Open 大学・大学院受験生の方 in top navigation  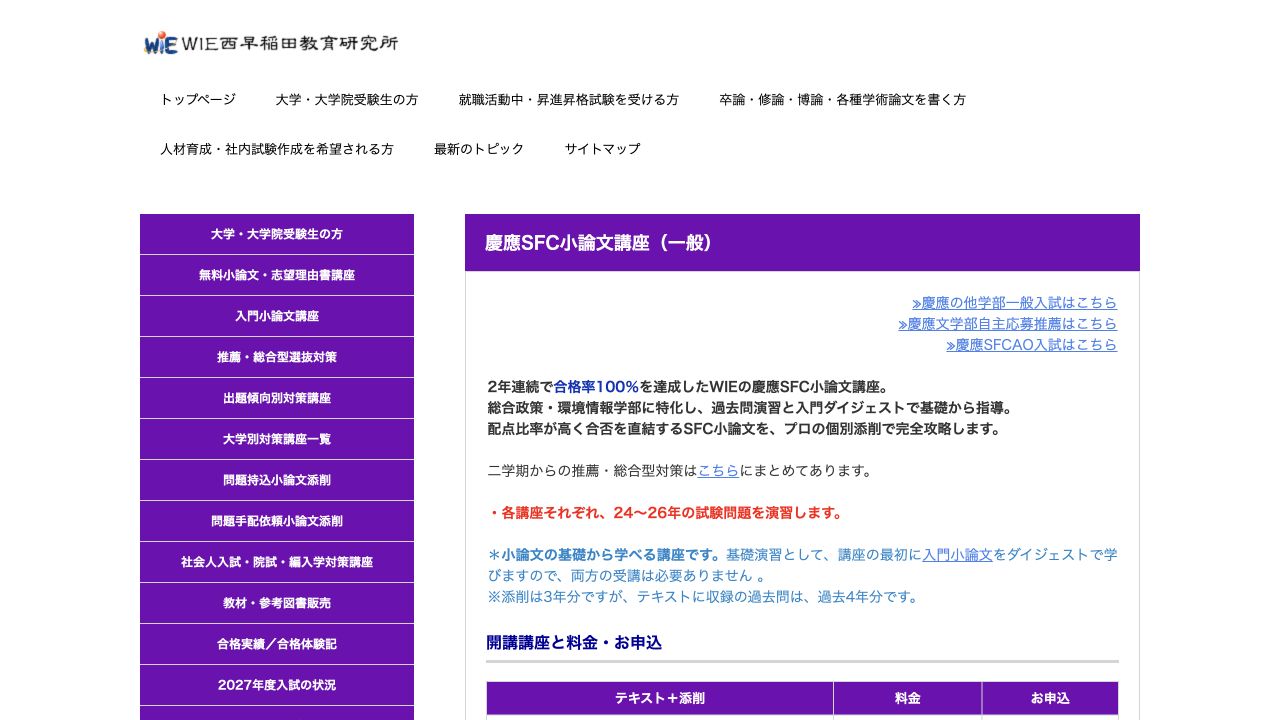(x=347, y=100)
